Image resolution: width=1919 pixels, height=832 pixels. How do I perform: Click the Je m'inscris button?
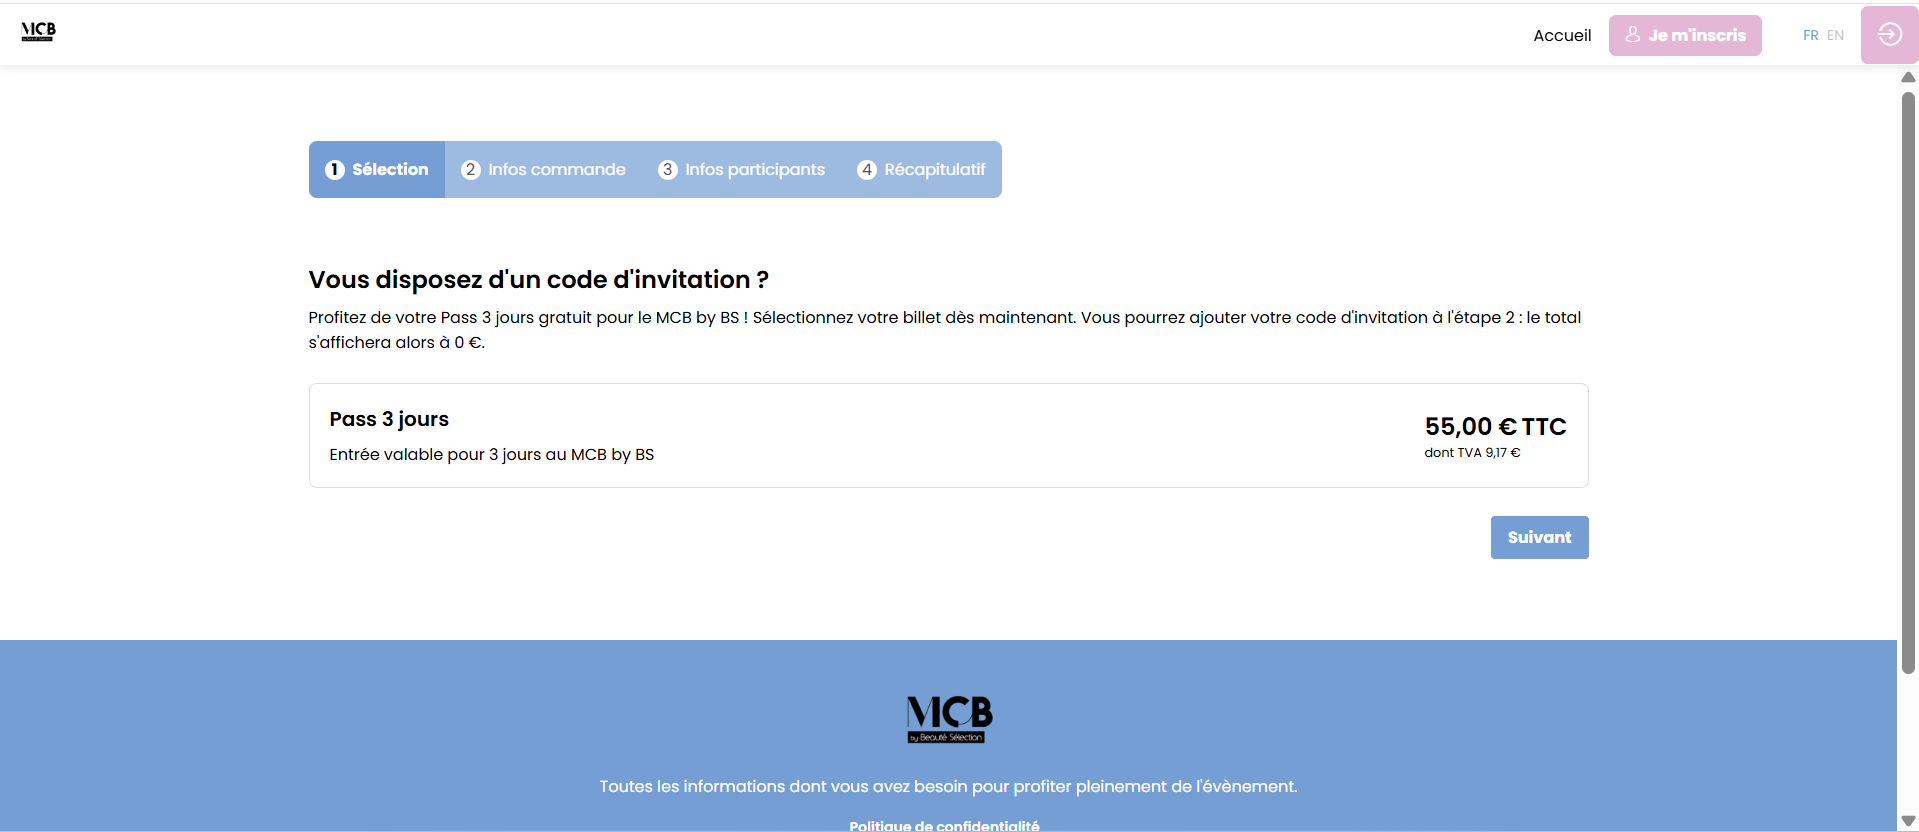click(x=1685, y=35)
